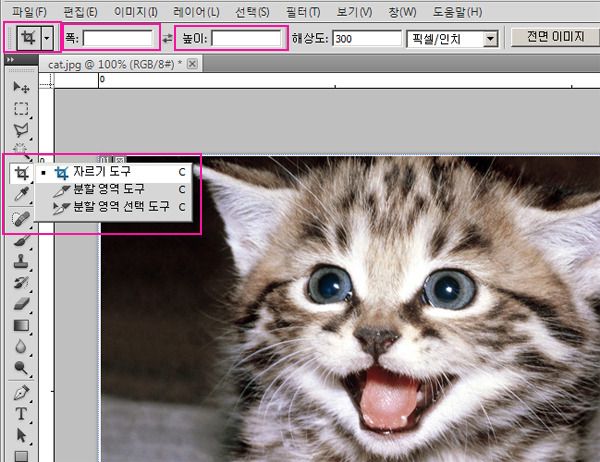Choose 자르기 도구 from flyout menu
This screenshot has height=462, width=600.
pyautogui.click(x=114, y=172)
